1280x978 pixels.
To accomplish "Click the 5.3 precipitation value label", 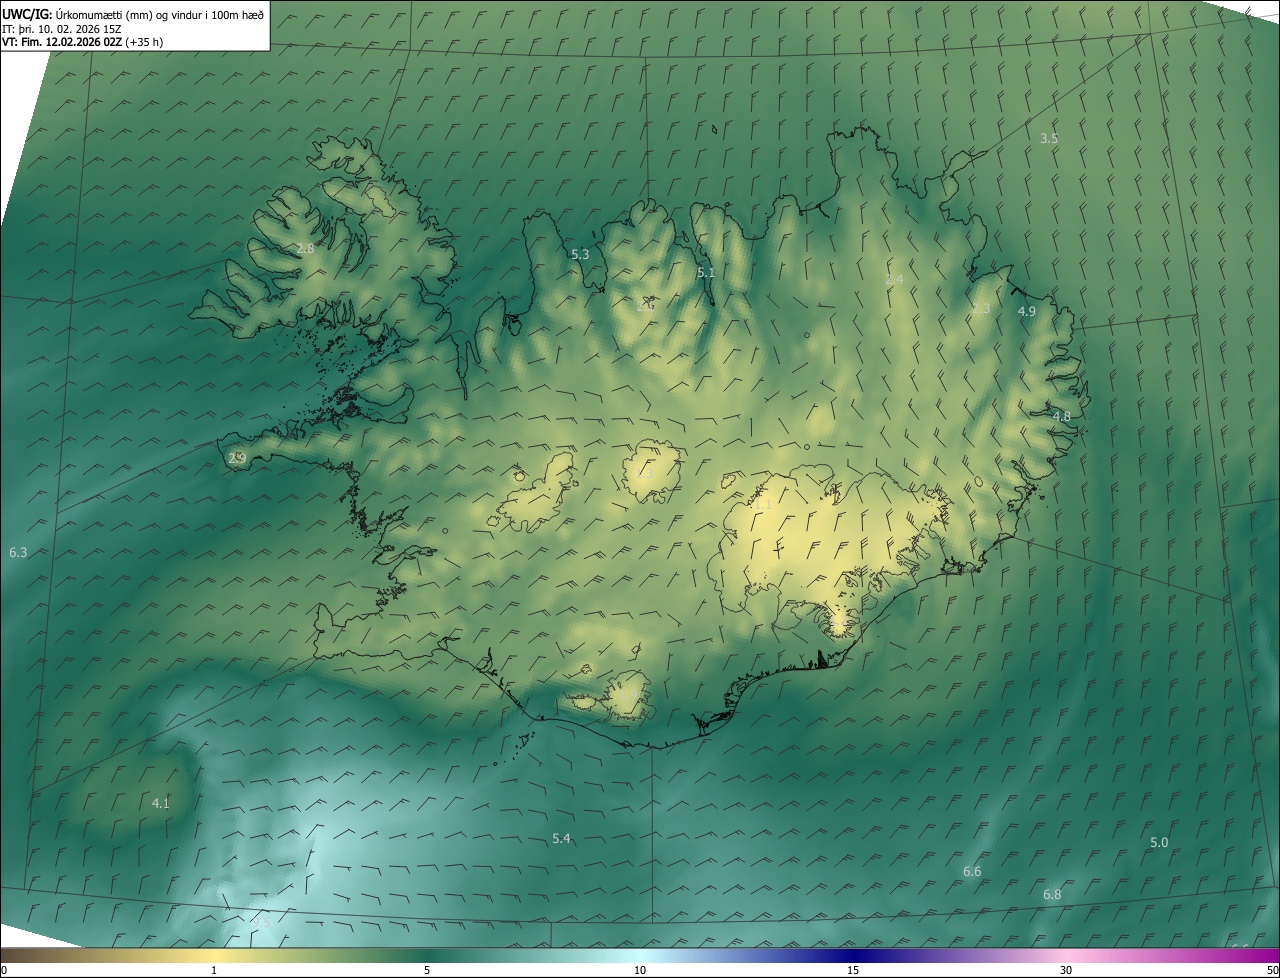I will coord(580,255).
